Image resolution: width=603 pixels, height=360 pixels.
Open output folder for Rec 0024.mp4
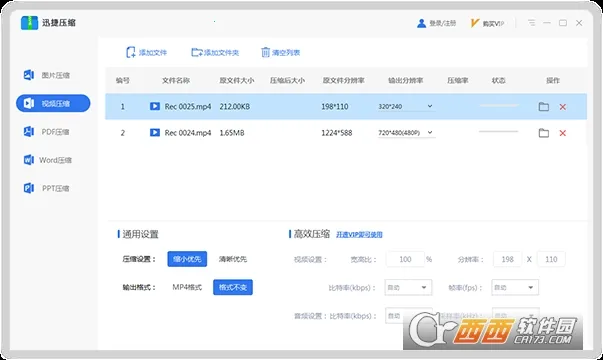543,133
